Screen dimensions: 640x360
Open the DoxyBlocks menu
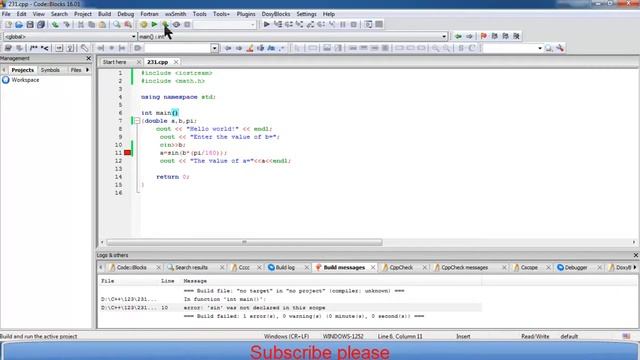[276, 14]
